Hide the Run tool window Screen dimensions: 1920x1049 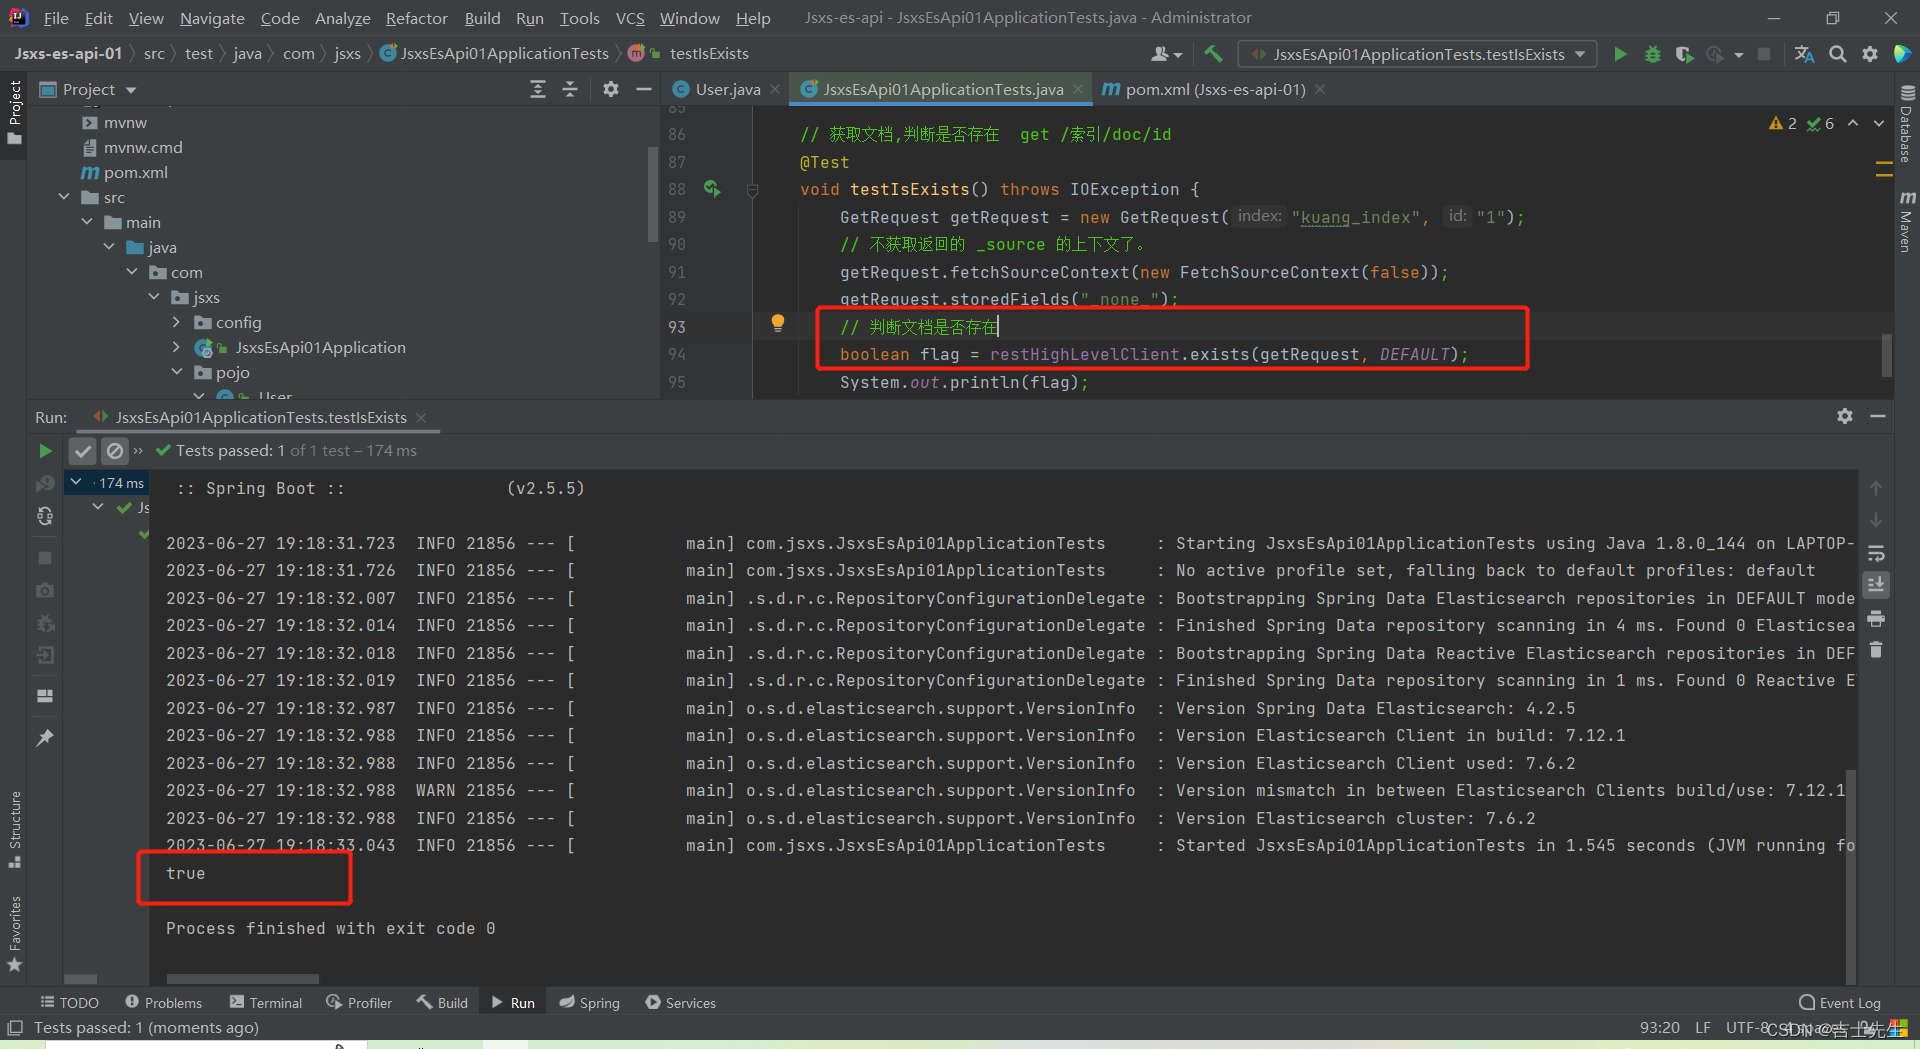click(x=1878, y=416)
